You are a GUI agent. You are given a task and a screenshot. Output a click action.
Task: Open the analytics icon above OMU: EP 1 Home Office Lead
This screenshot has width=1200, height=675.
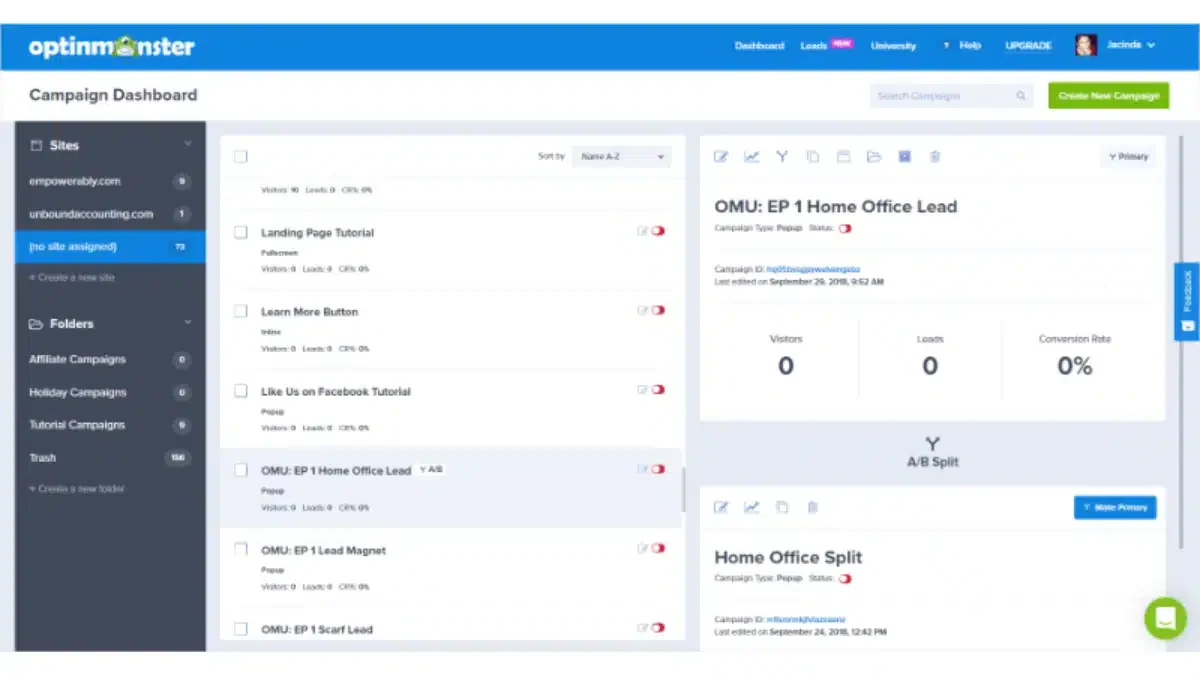tap(752, 157)
